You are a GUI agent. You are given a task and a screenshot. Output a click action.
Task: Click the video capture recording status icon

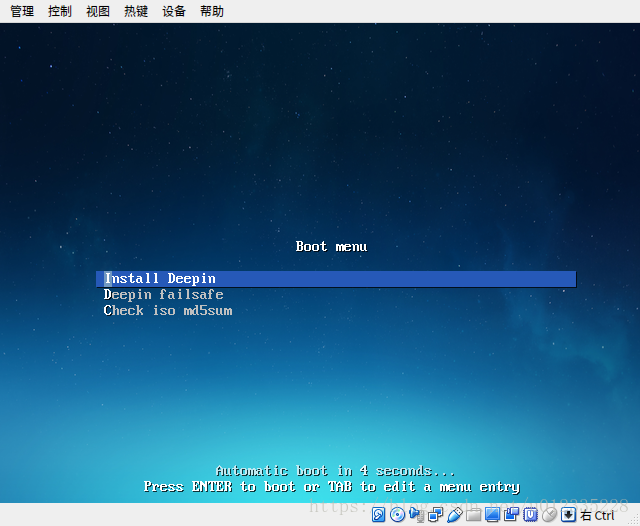pyautogui.click(x=511, y=515)
